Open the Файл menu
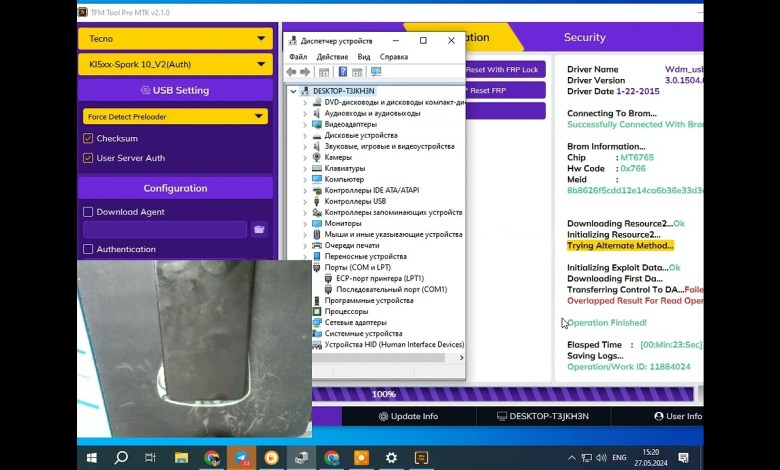 298,57
